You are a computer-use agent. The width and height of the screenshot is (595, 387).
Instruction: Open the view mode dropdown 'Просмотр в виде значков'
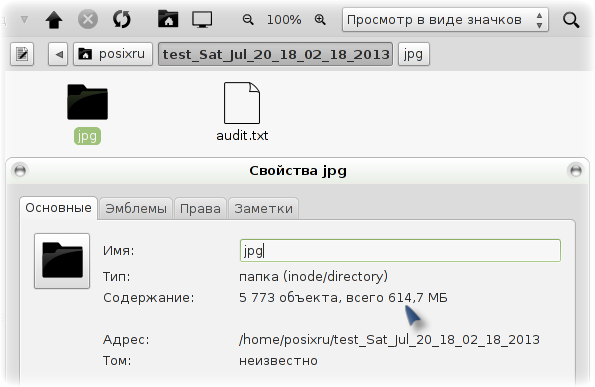click(x=445, y=20)
